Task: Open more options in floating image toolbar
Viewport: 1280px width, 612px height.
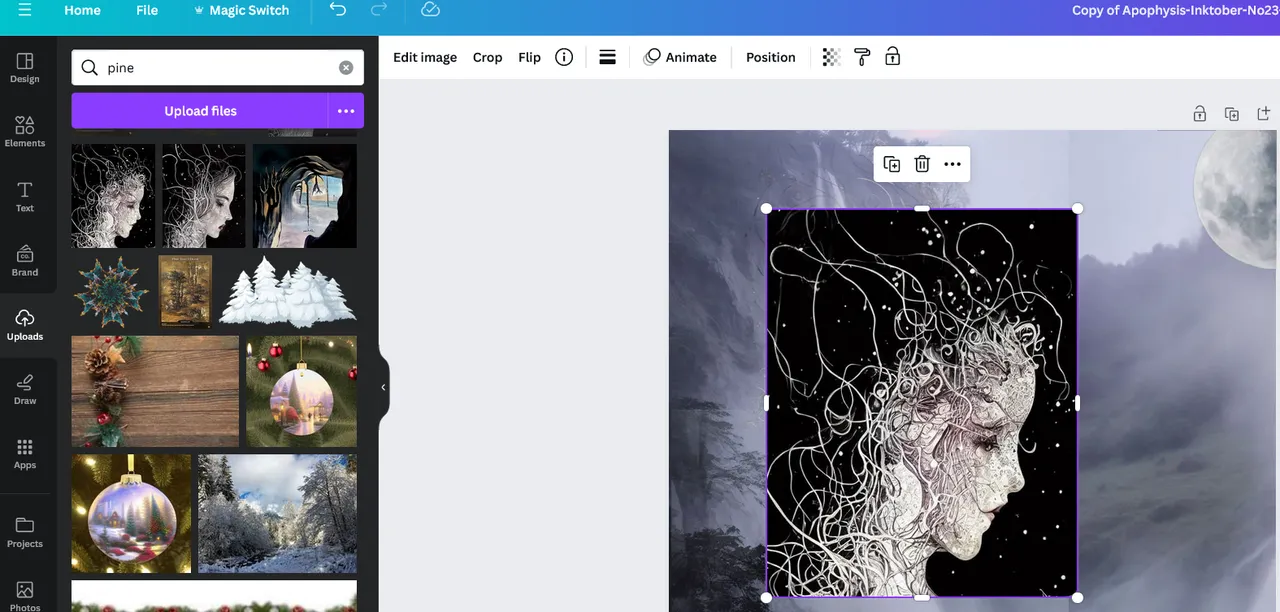Action: [953, 164]
